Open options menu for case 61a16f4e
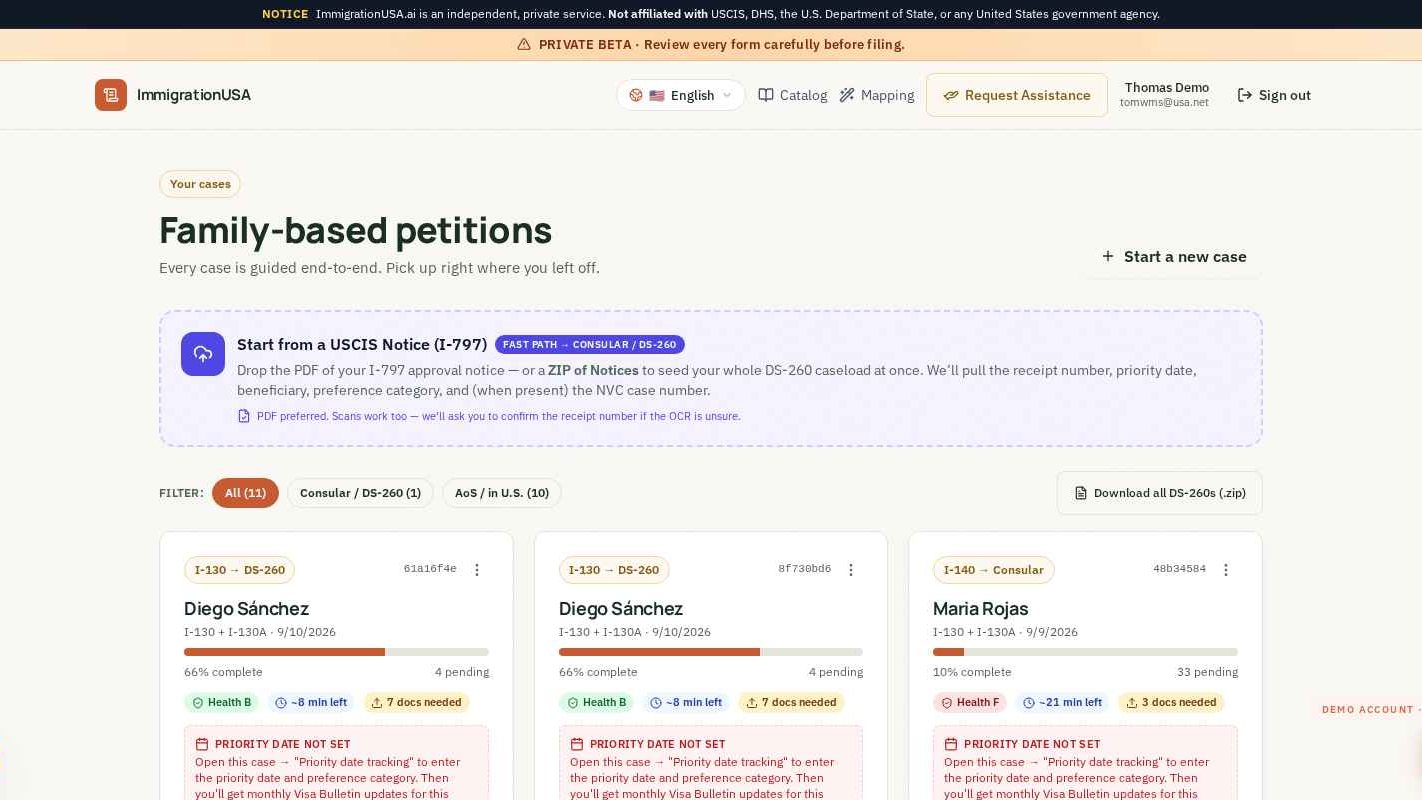1422x800 pixels. (477, 570)
